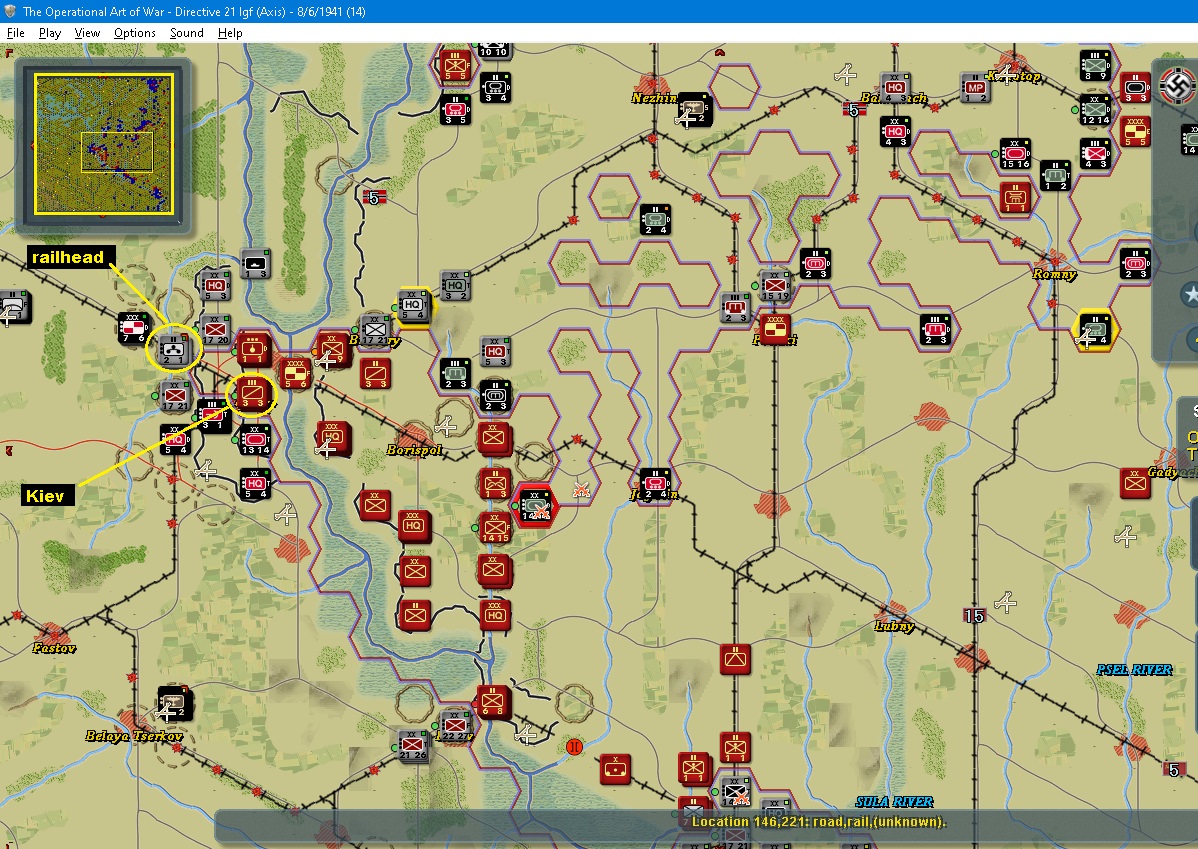
Task: Open the View menu
Action: [87, 33]
